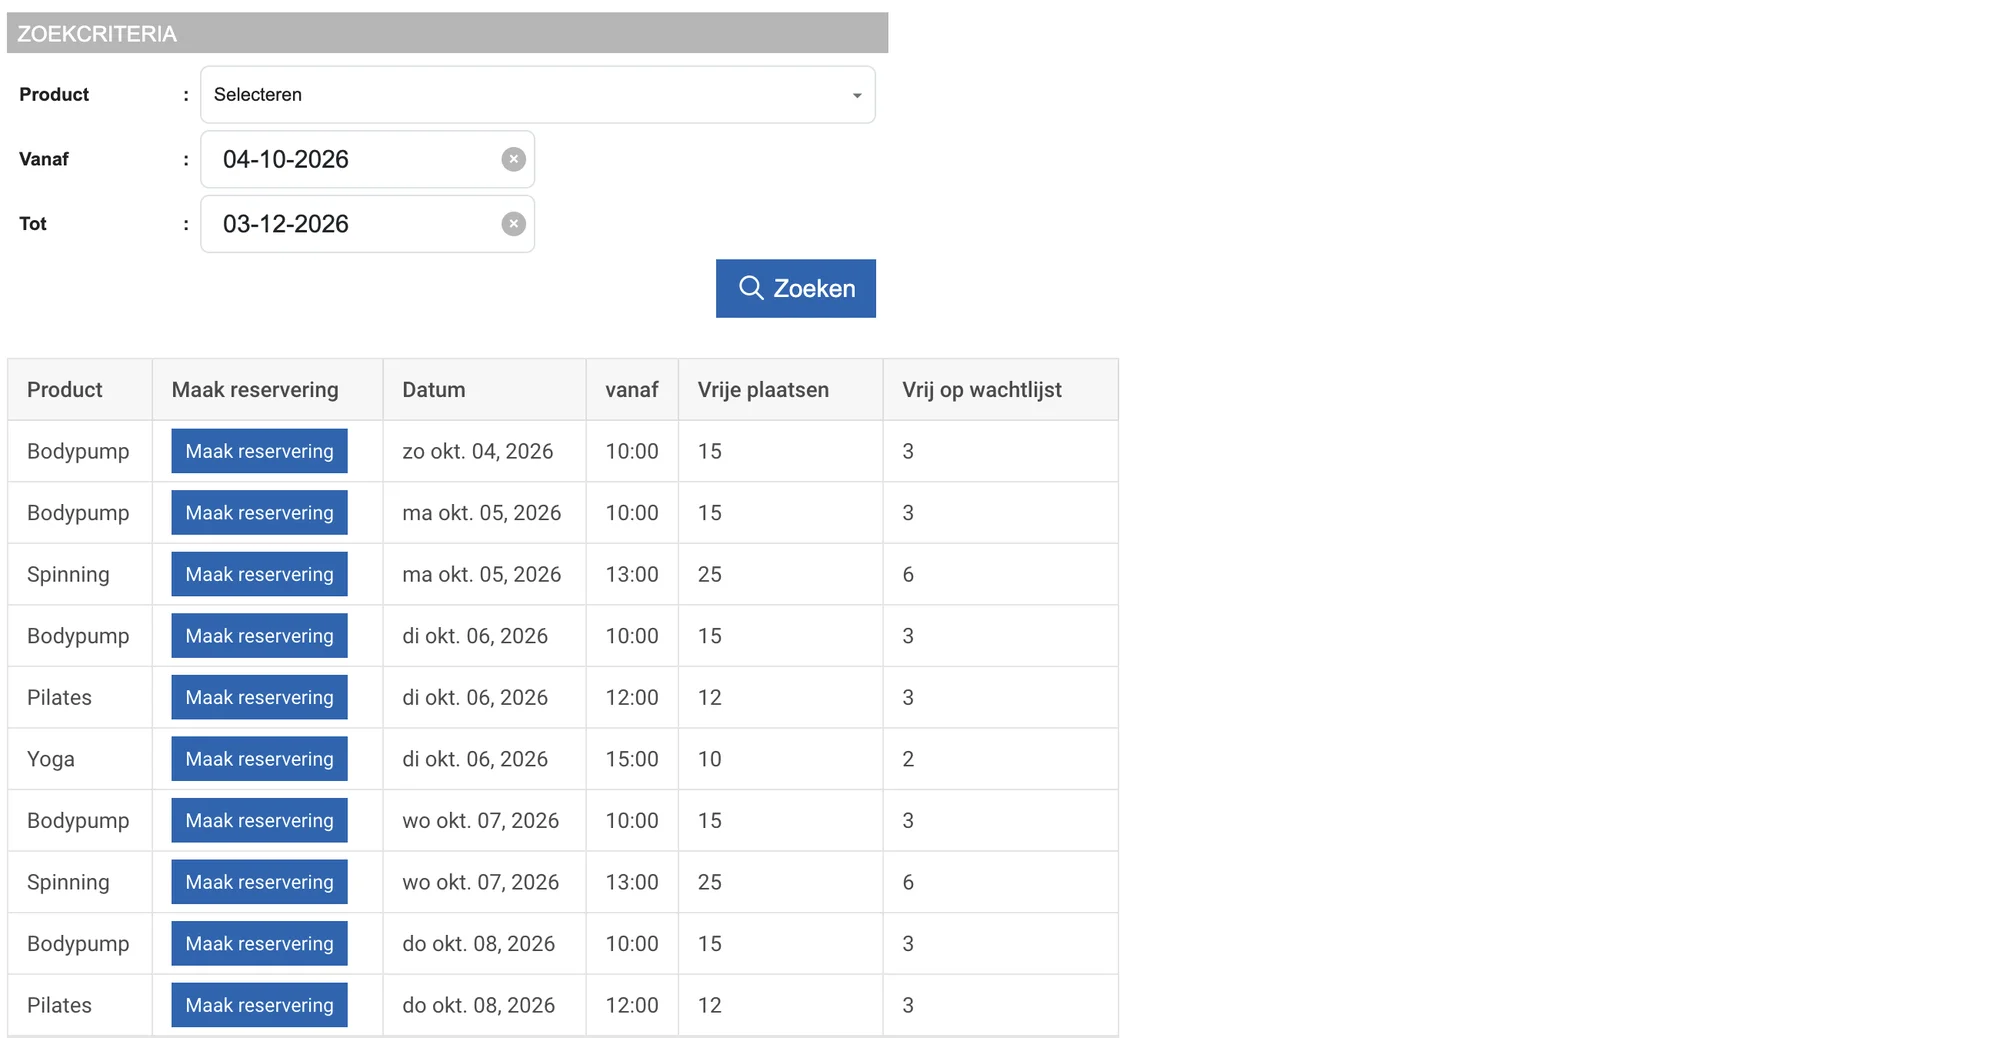
Task: Click into the Vanaf date input 04-10-2026
Action: [x=368, y=159]
